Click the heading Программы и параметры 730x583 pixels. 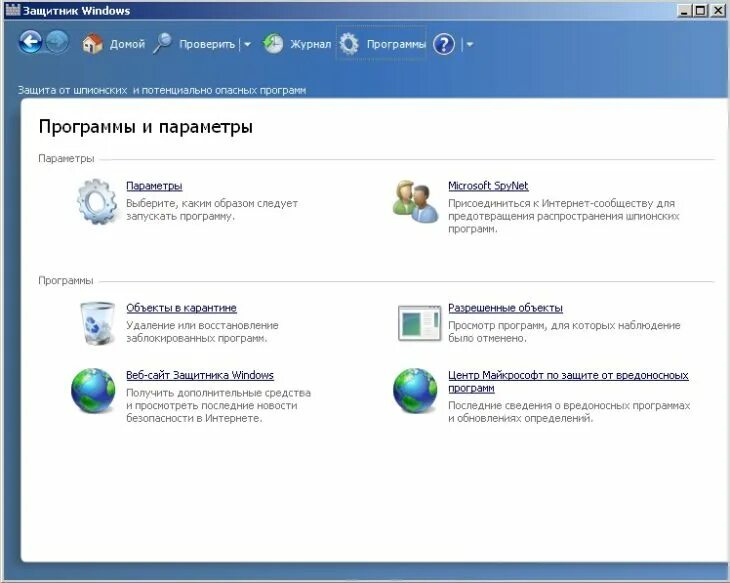pyautogui.click(x=146, y=127)
